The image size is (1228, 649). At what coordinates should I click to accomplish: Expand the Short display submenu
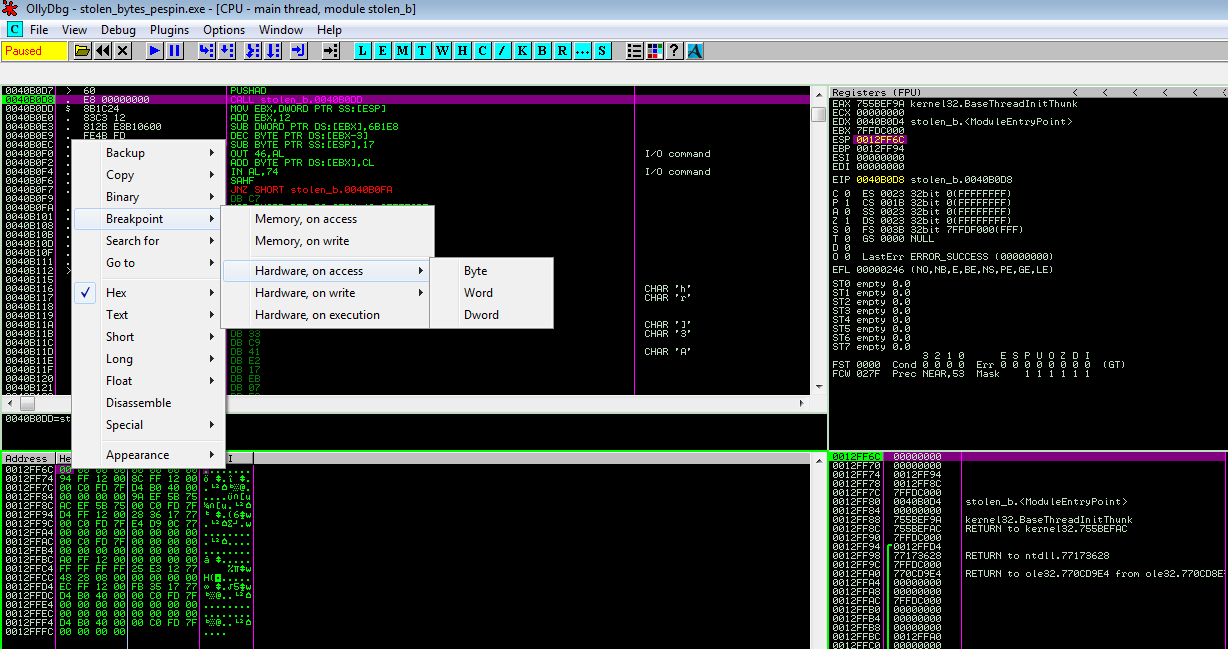coord(148,337)
